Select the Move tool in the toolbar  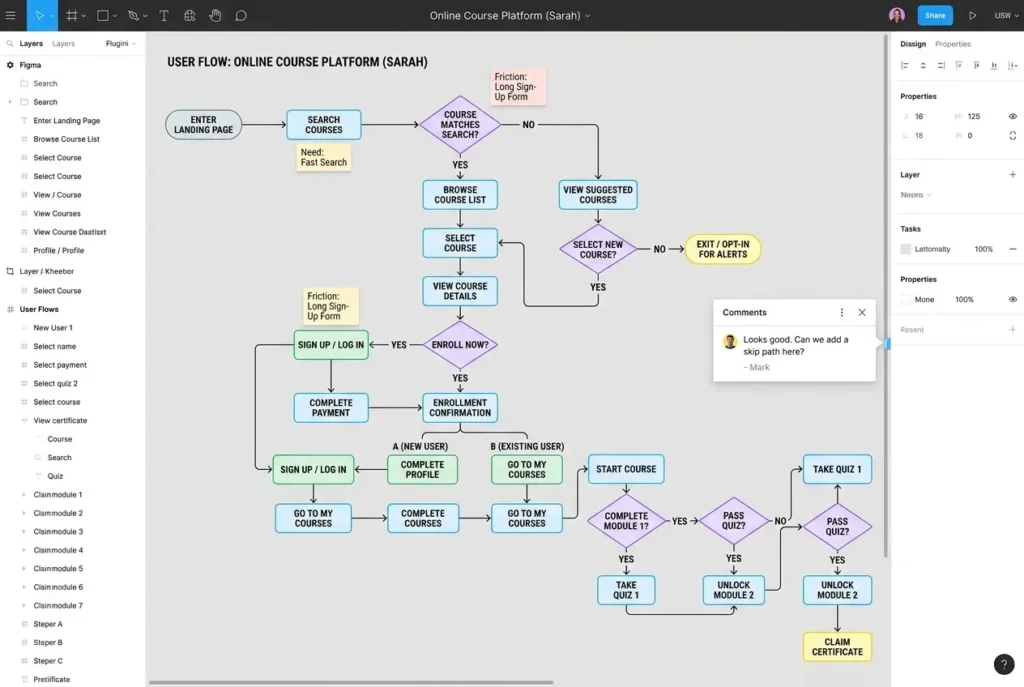41,15
